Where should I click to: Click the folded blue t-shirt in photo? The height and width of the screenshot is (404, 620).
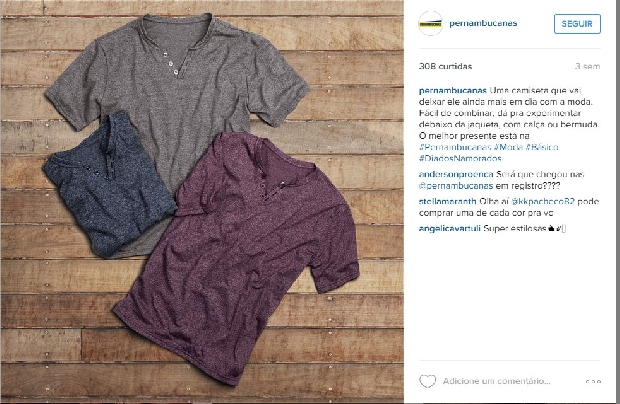[x=109, y=184]
